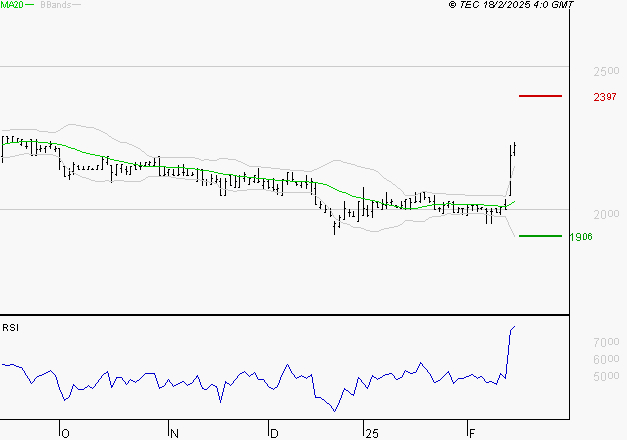
Task: Click the 2000 price axis label
Action: tap(606, 214)
